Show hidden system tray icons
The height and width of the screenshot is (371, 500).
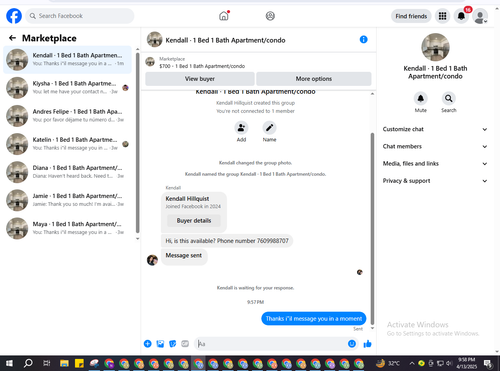click(x=412, y=363)
